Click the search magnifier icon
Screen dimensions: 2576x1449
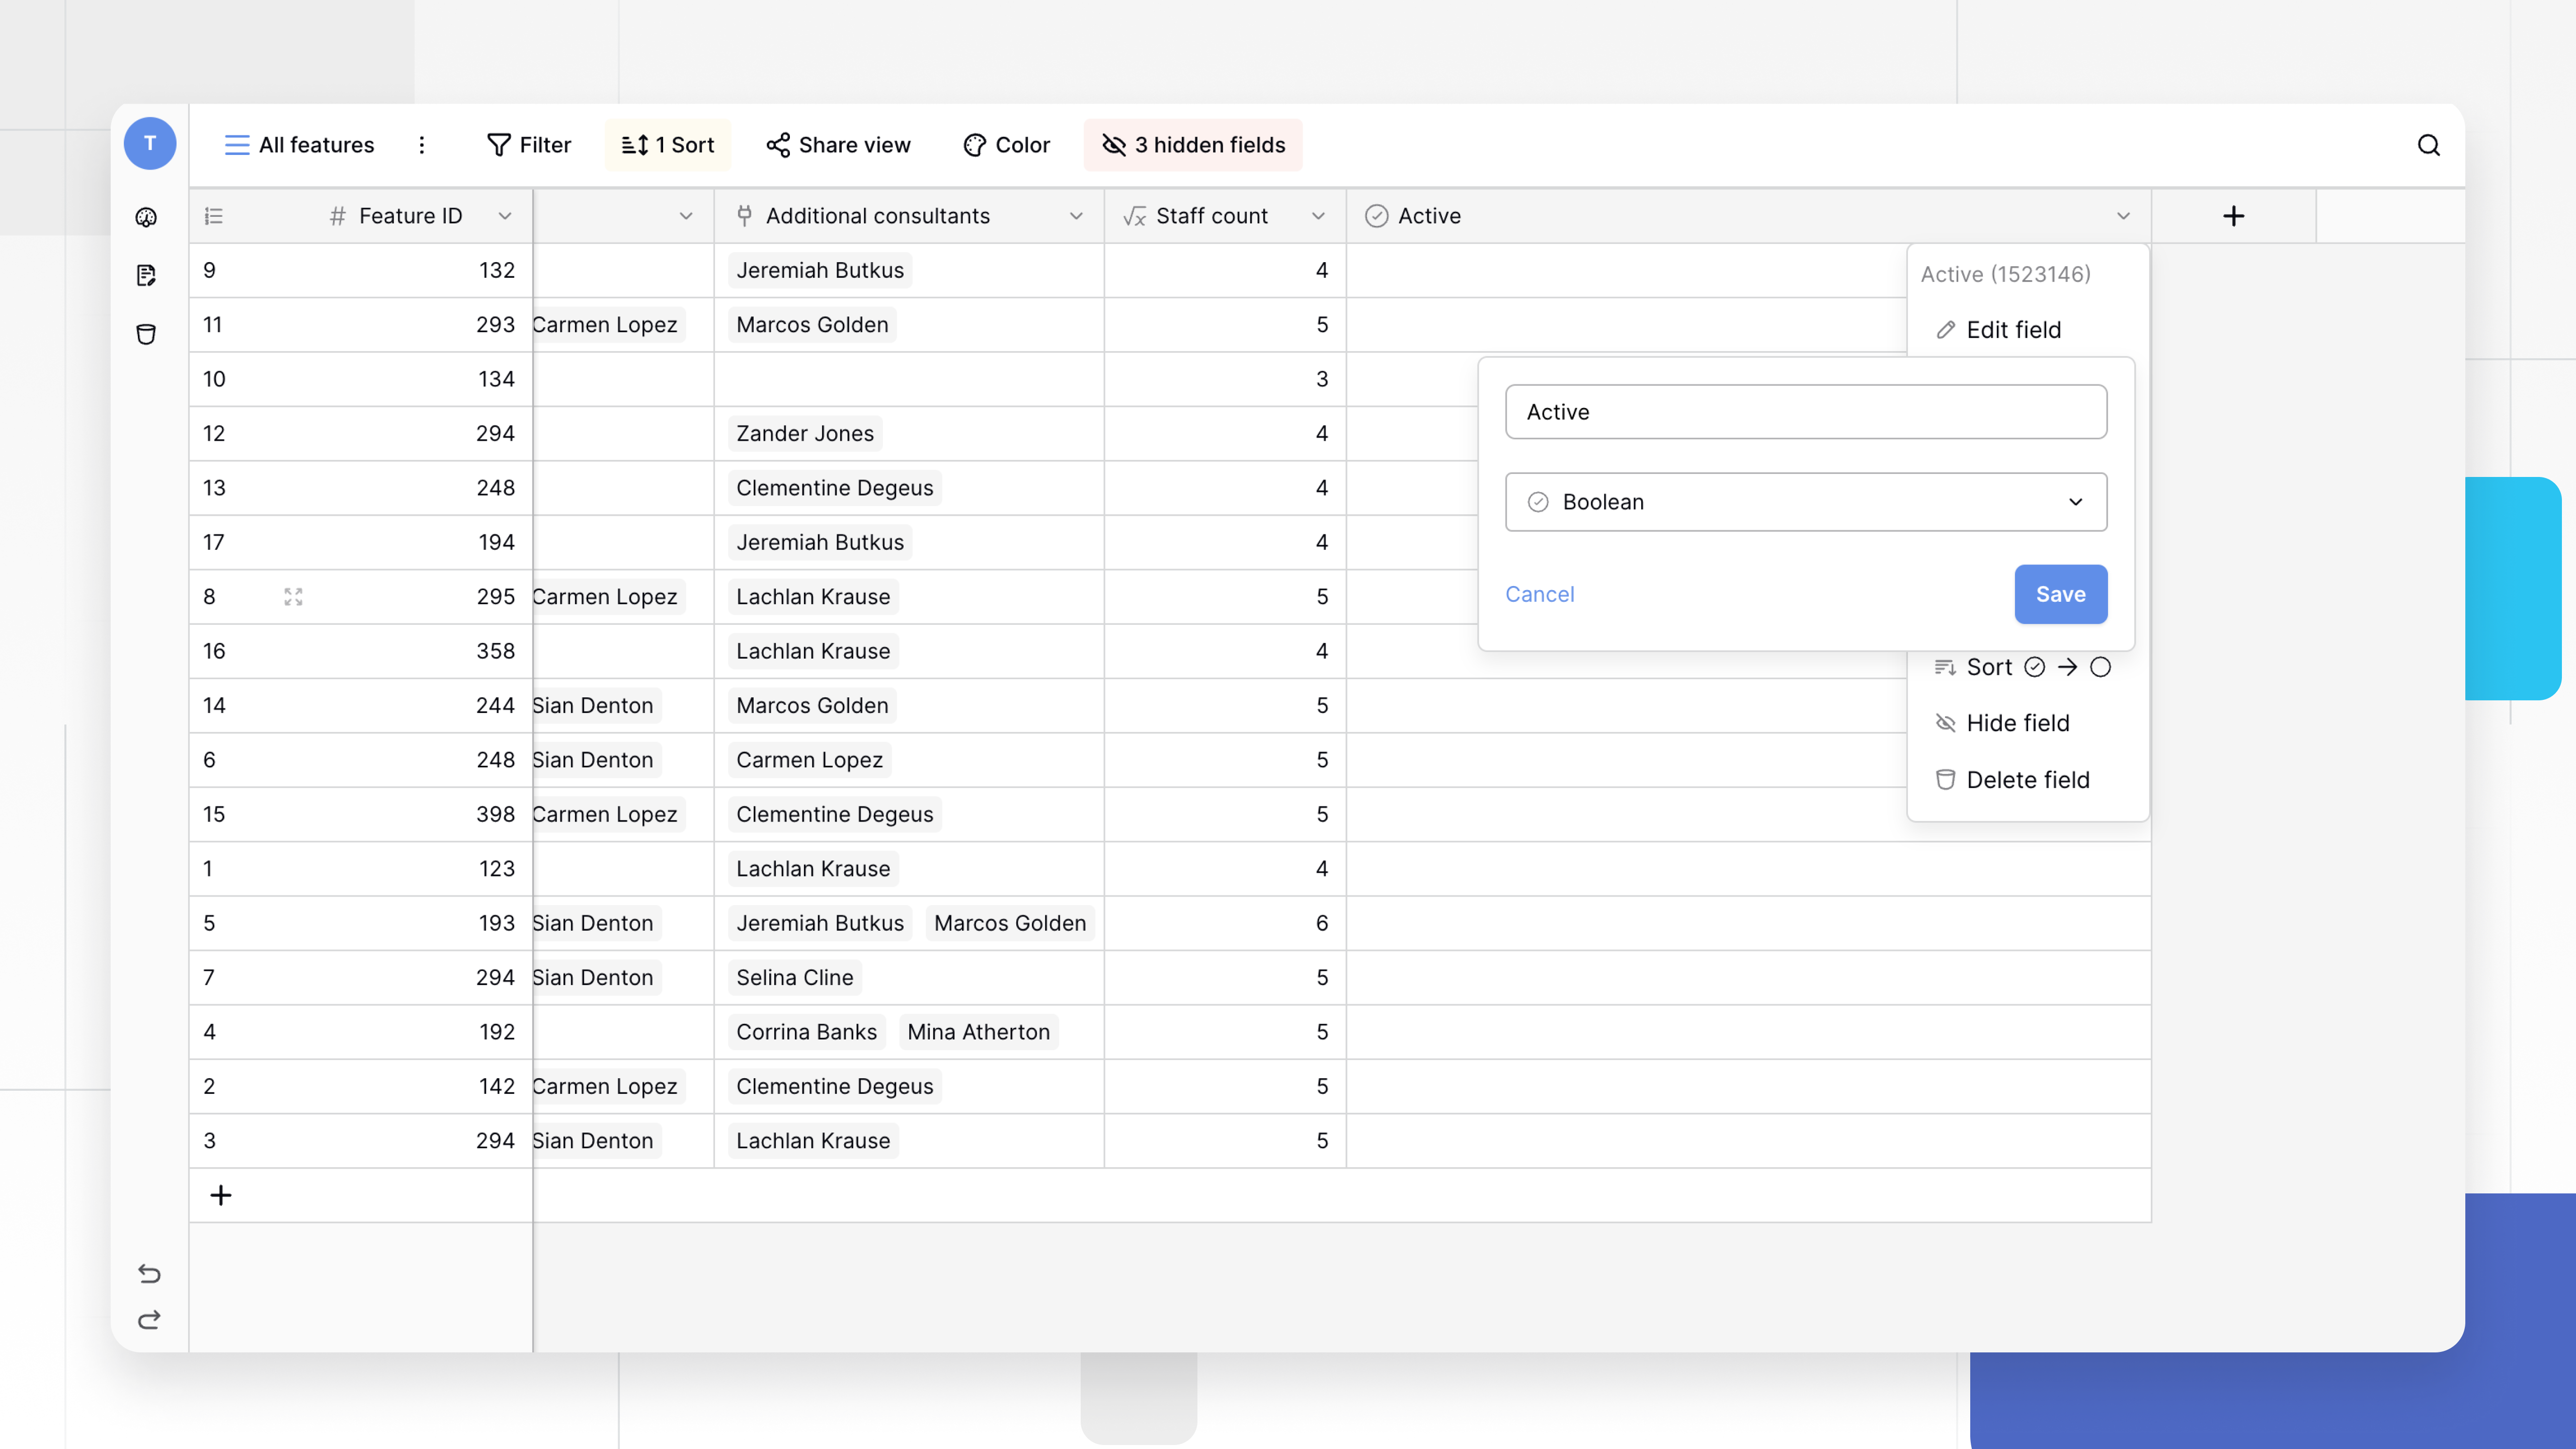tap(2428, 145)
